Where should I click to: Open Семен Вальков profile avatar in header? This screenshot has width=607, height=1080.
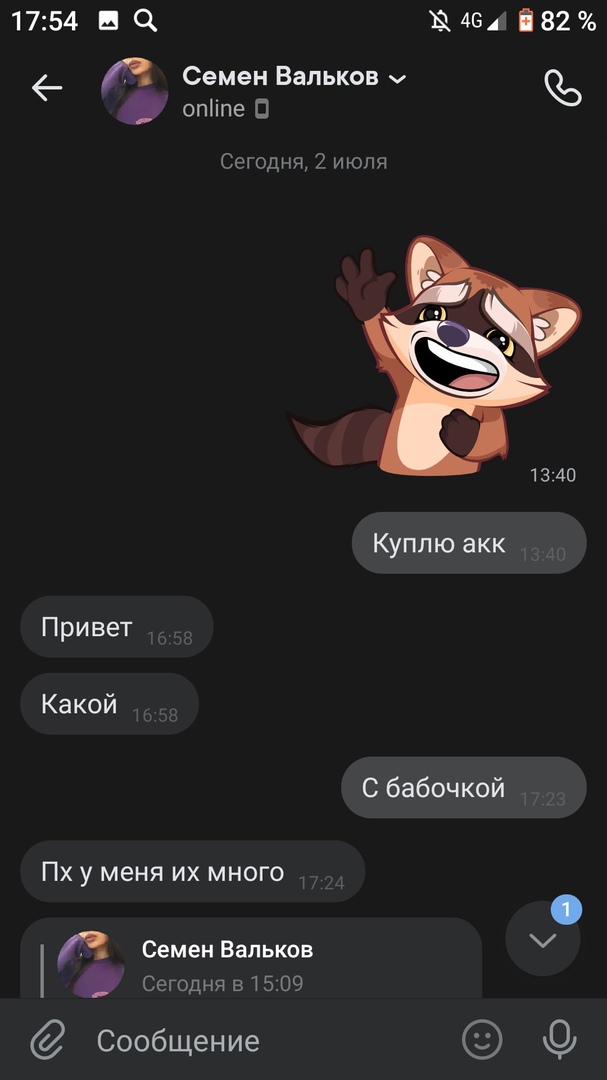point(134,91)
